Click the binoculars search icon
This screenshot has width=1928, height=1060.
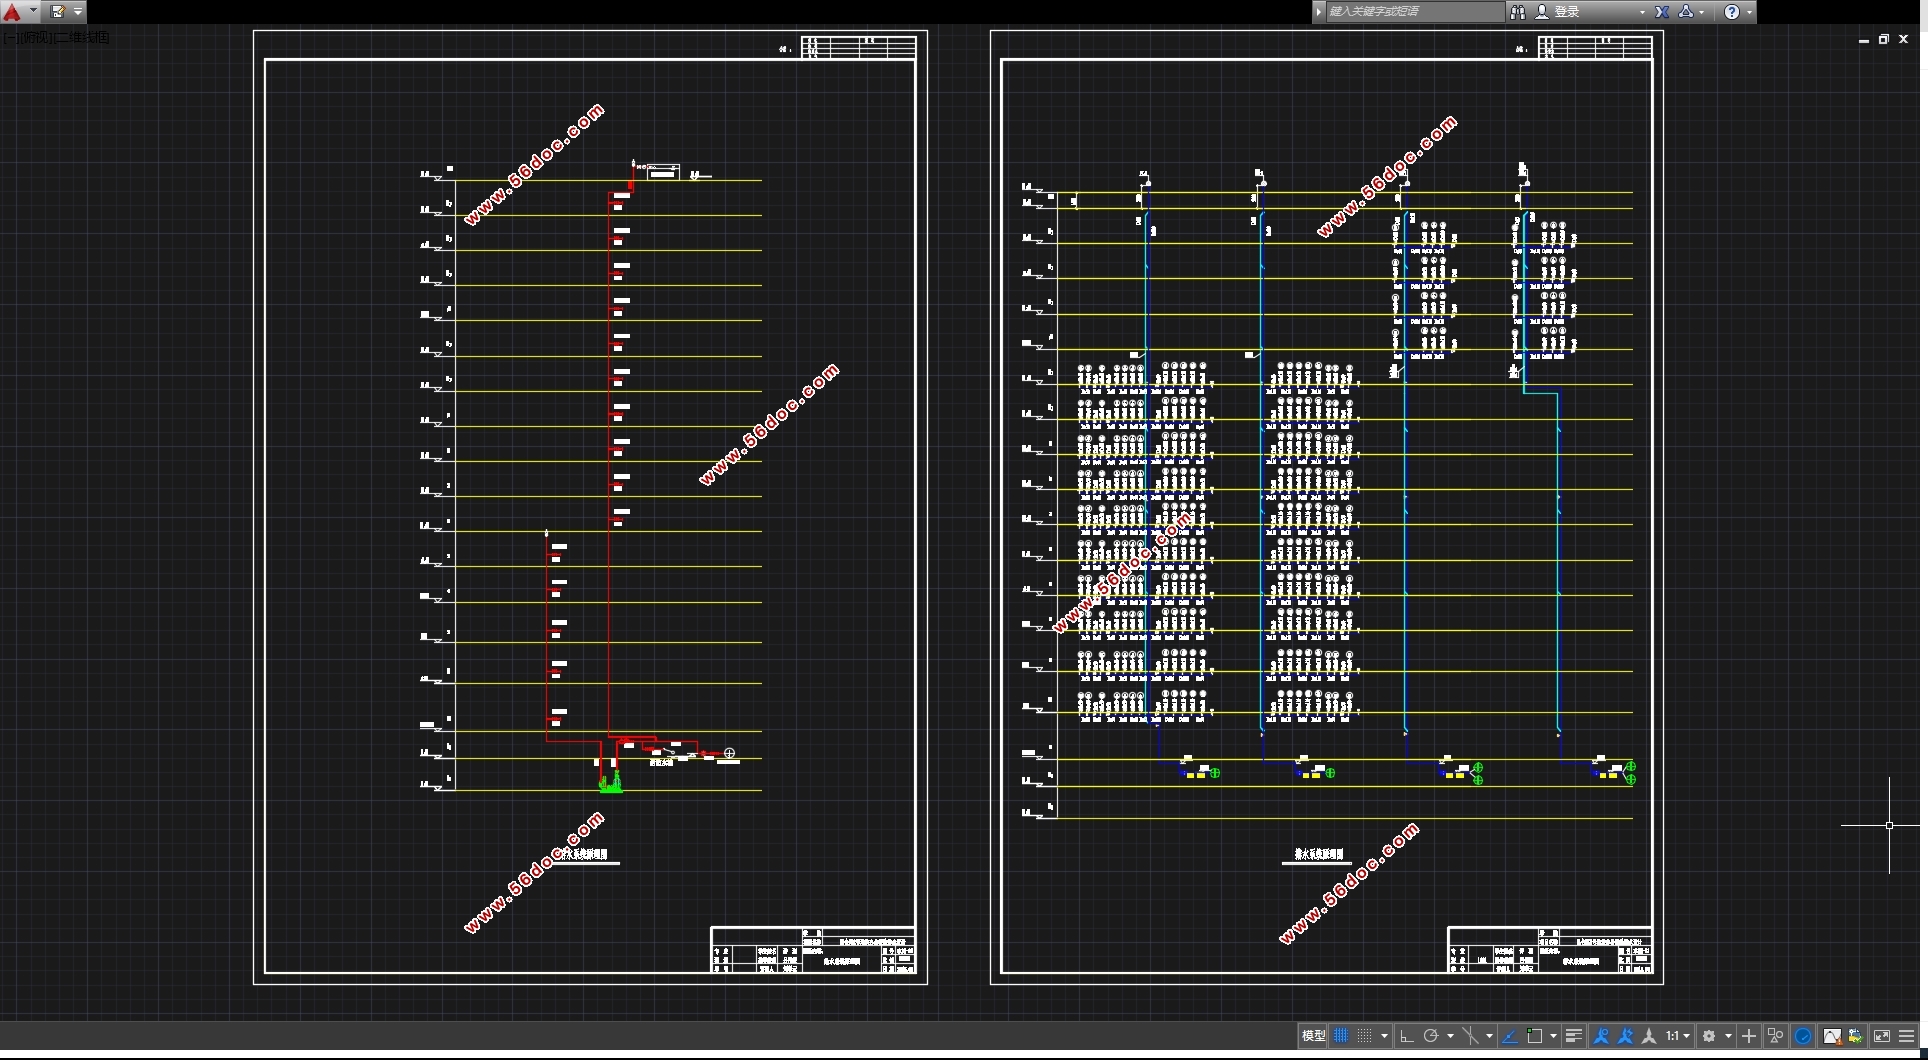click(x=1518, y=12)
